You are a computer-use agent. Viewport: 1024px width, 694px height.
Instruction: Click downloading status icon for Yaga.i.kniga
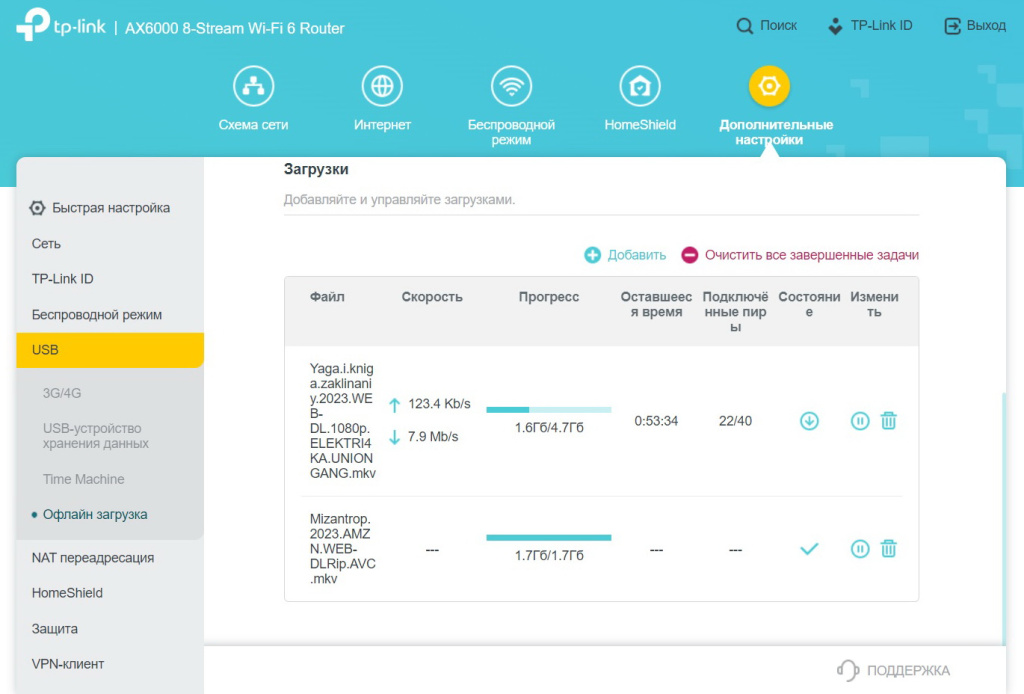(809, 421)
